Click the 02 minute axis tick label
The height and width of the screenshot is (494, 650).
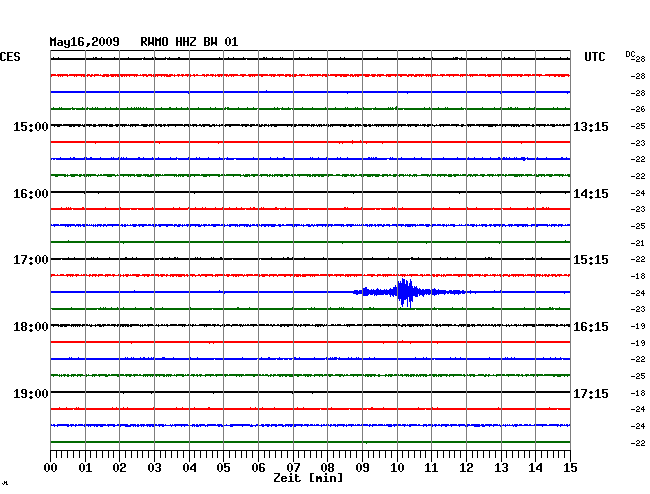pos(119,468)
